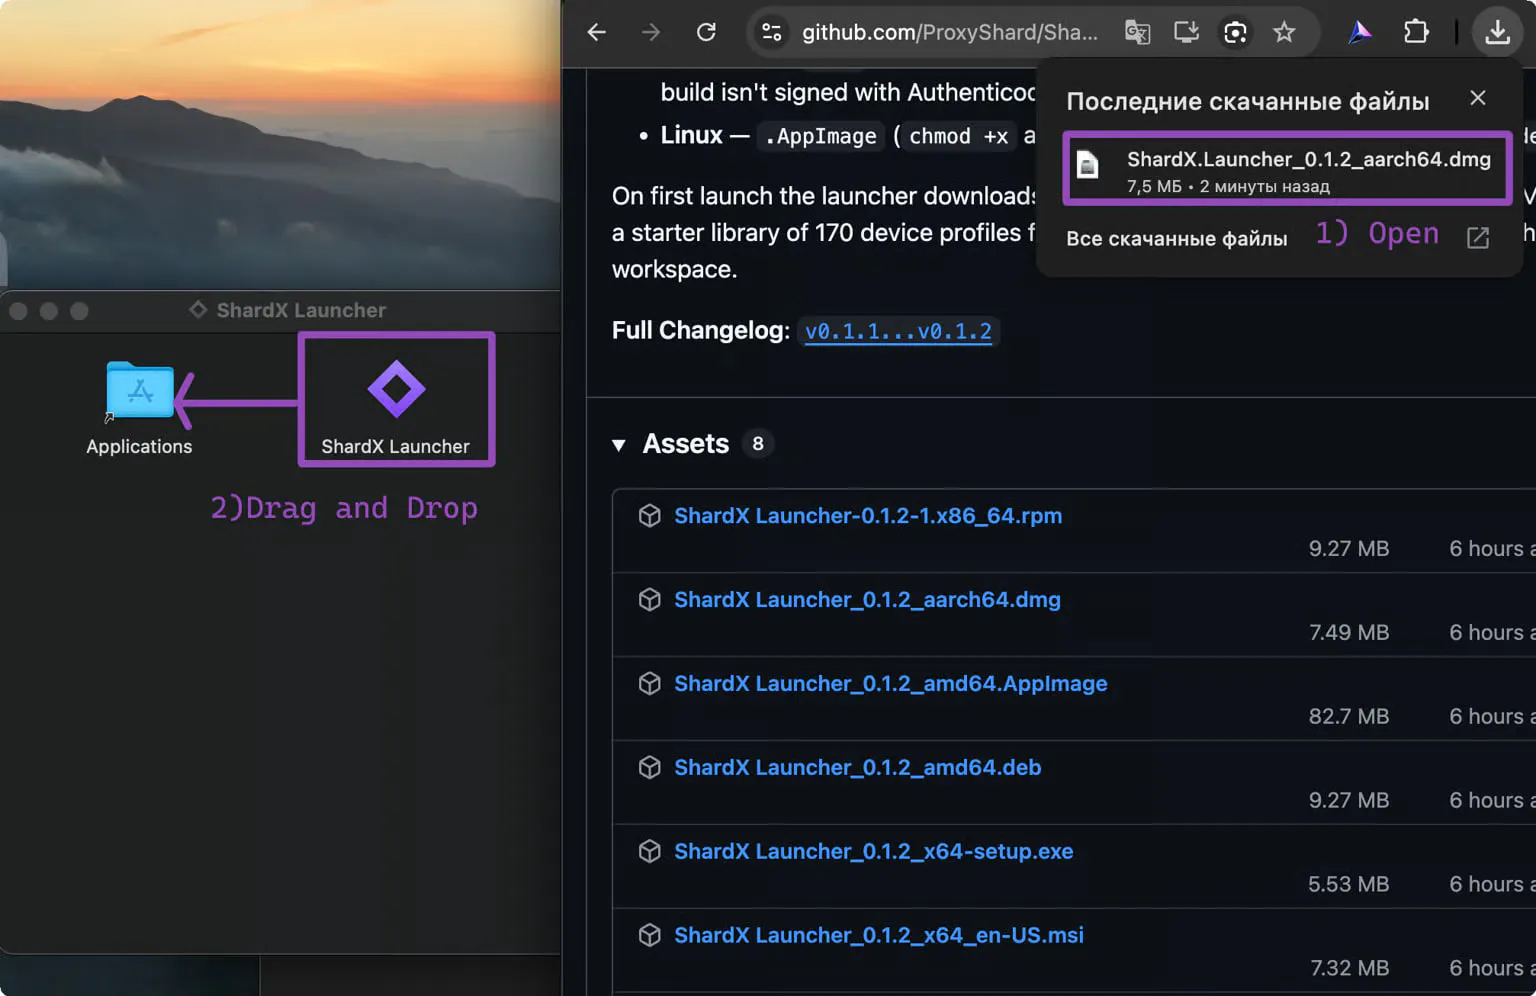Click the 7.32 MB size value
This screenshot has width=1536, height=996.
(x=1349, y=969)
